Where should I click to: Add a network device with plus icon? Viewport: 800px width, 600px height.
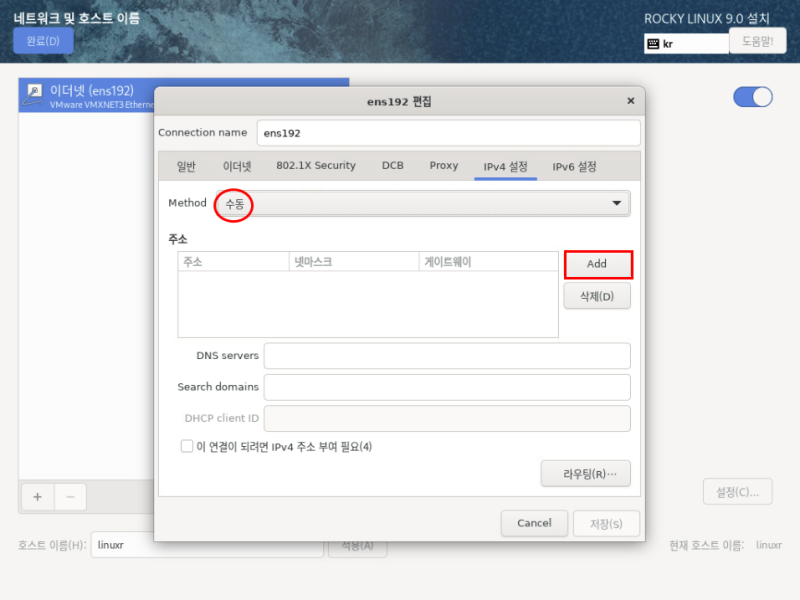click(x=37, y=496)
